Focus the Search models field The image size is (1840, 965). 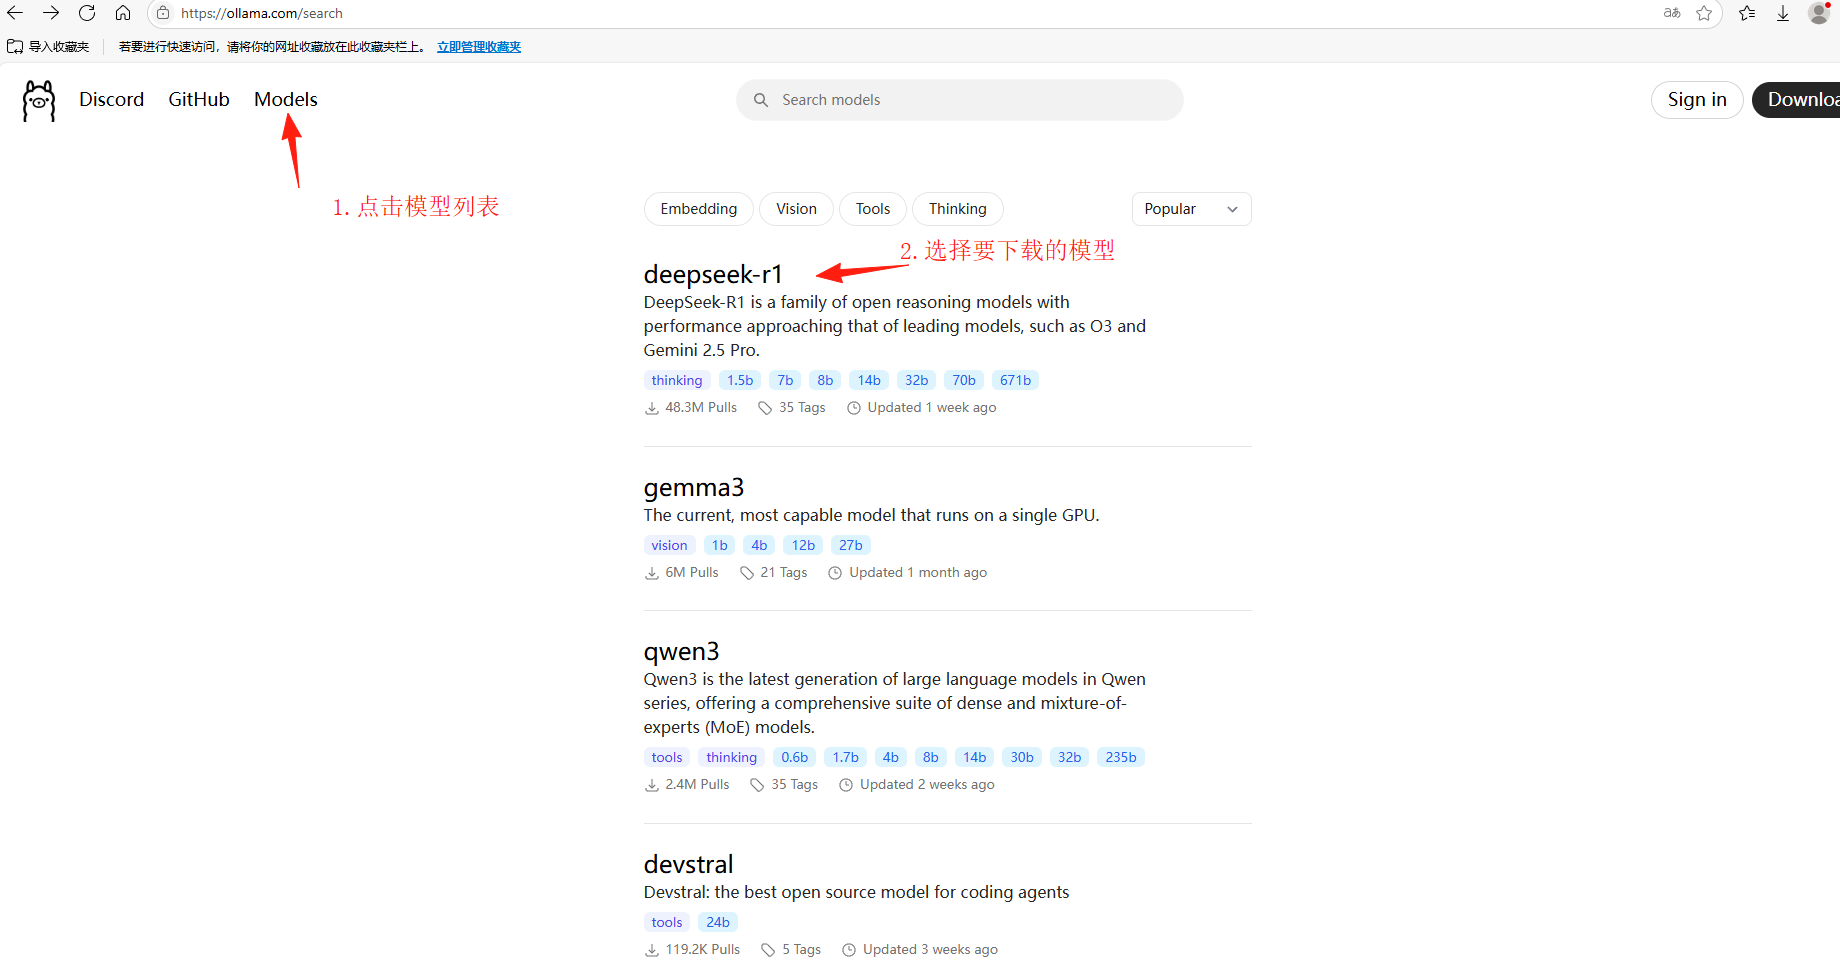960,100
